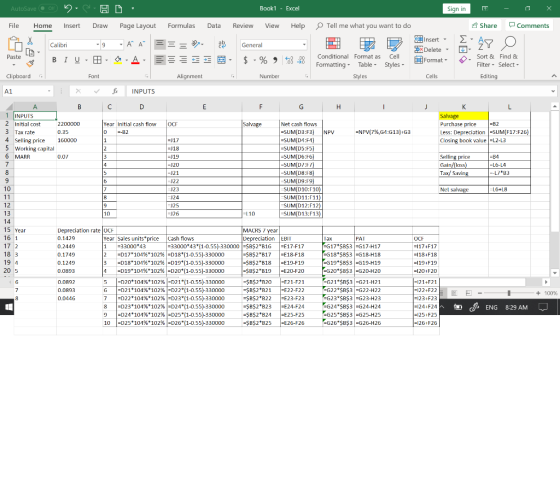Apply Italic formatting
This screenshot has height=478, width=560.
[65, 60]
